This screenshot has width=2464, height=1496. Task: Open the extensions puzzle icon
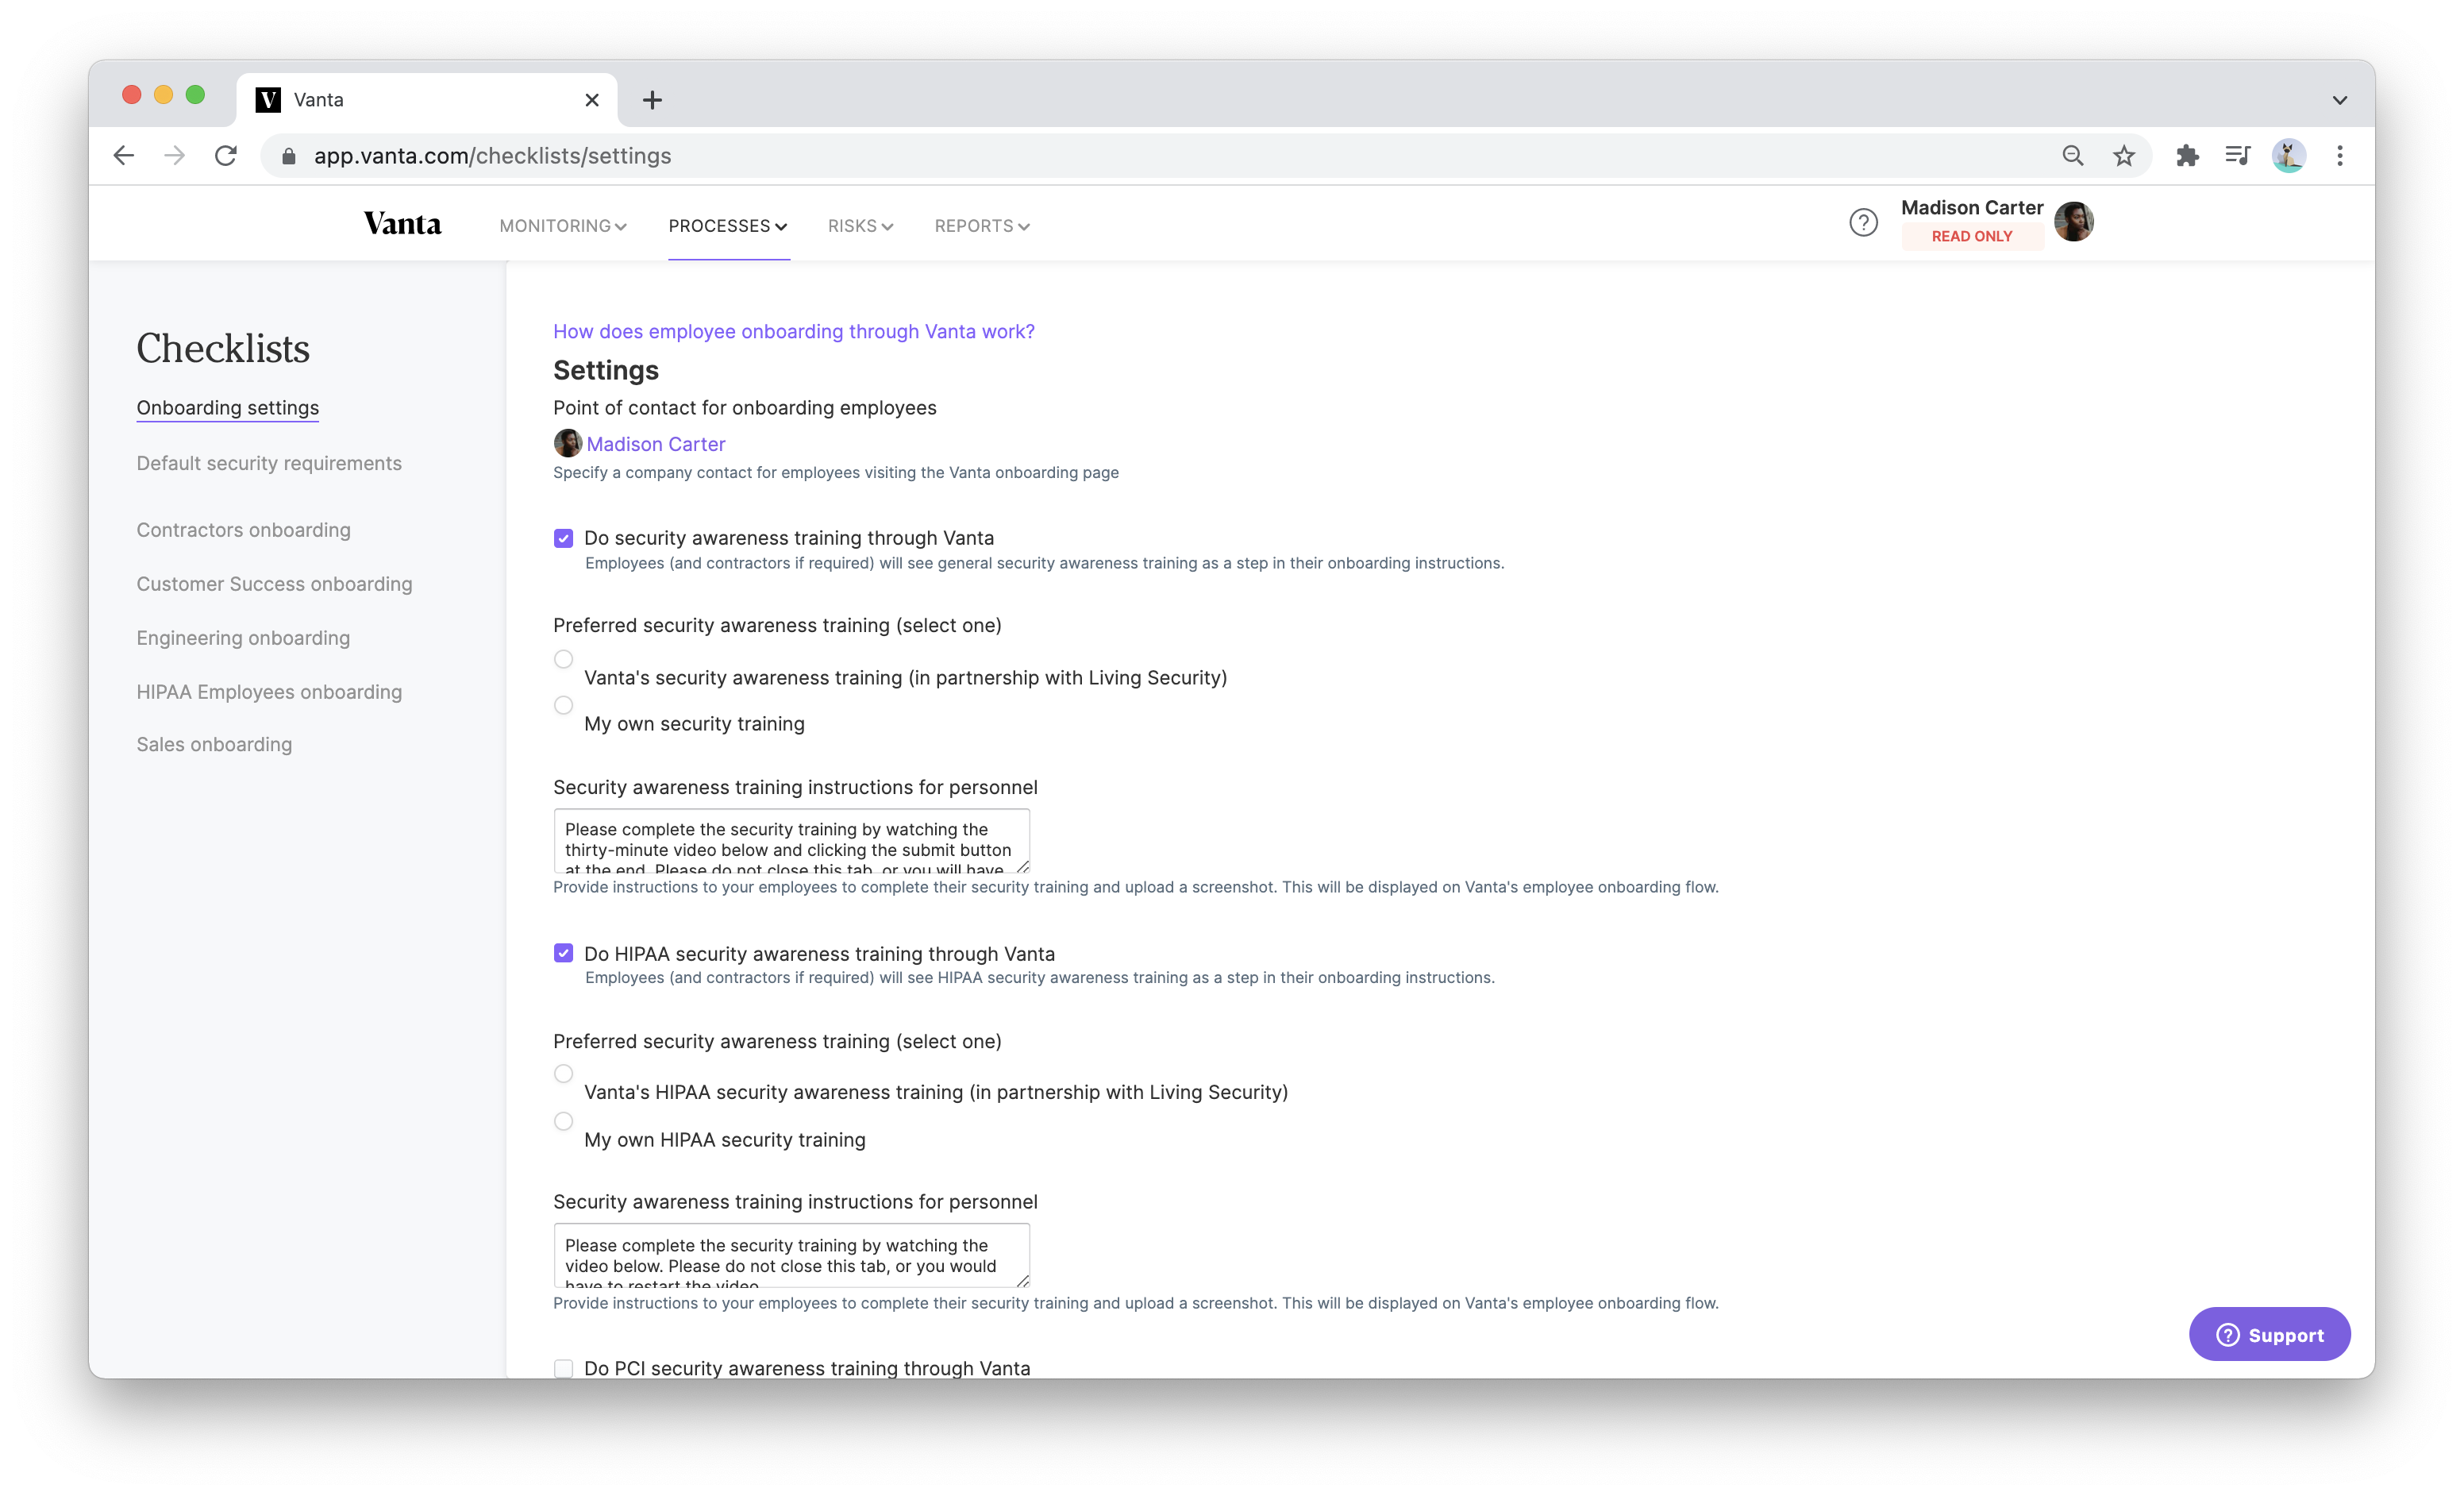(2187, 156)
